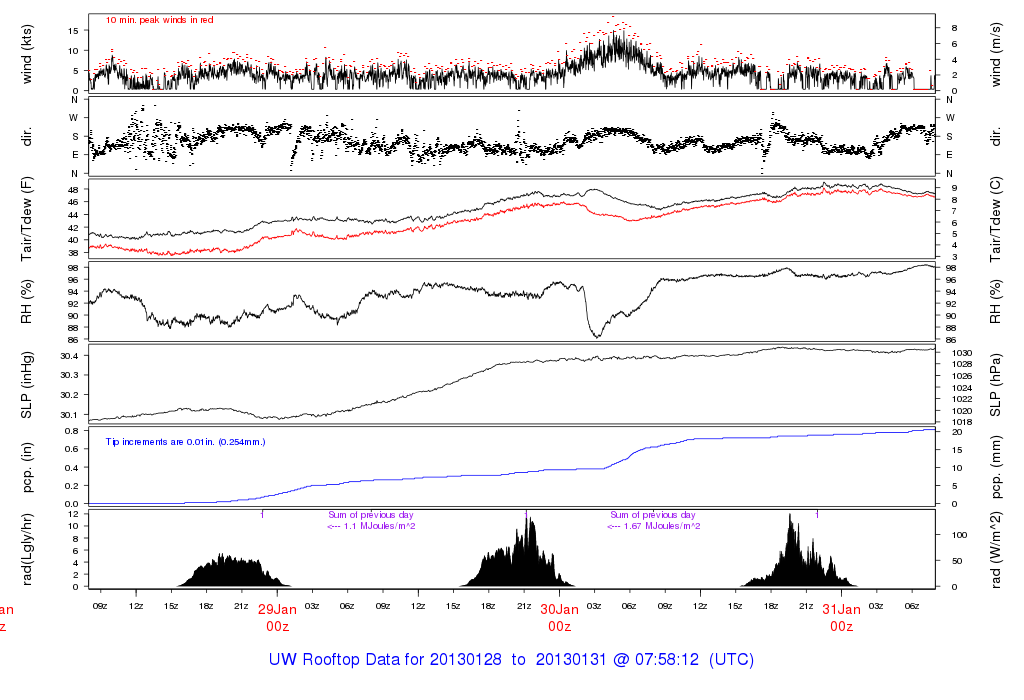This screenshot has height=700, width=1024.
Task: Click the red "29Jan" date label
Action: click(277, 610)
